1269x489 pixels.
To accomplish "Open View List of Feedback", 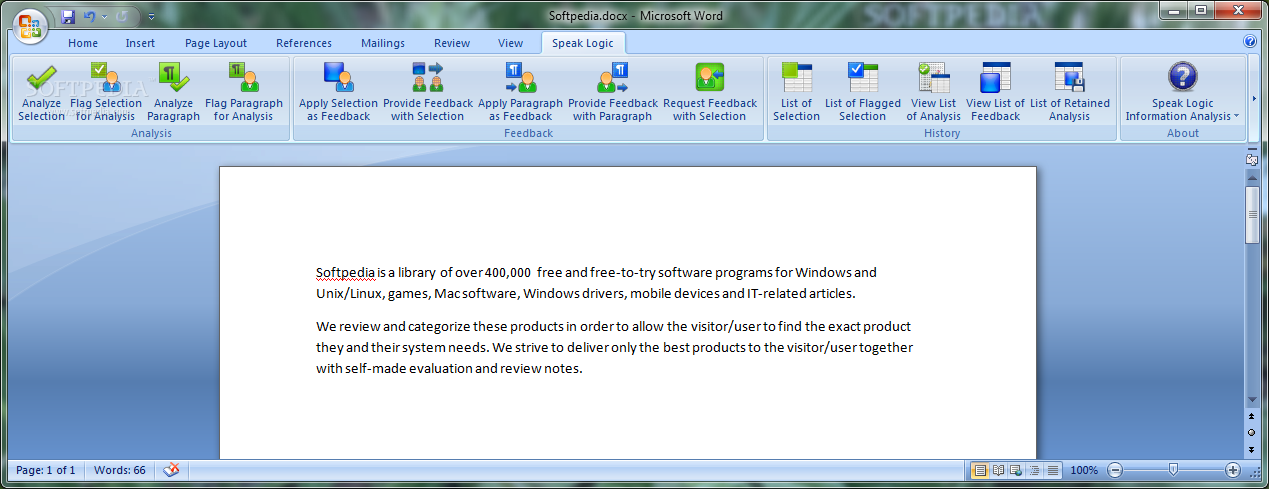I will coord(995,92).
